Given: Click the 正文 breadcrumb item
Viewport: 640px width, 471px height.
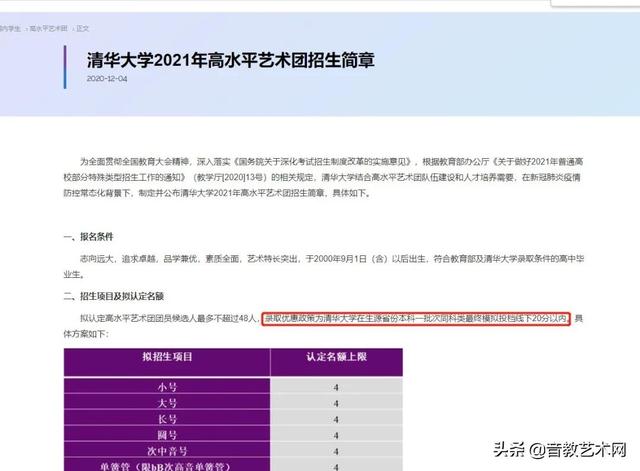Looking at the screenshot, I should 82,29.
